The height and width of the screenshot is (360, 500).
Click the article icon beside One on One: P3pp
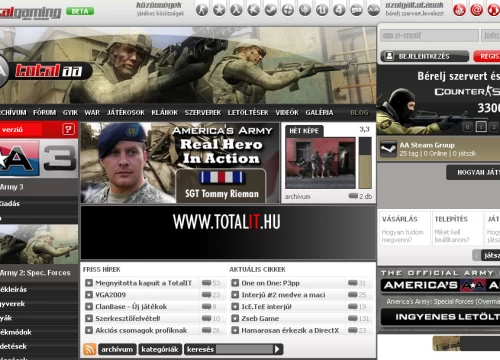pyautogui.click(x=235, y=283)
